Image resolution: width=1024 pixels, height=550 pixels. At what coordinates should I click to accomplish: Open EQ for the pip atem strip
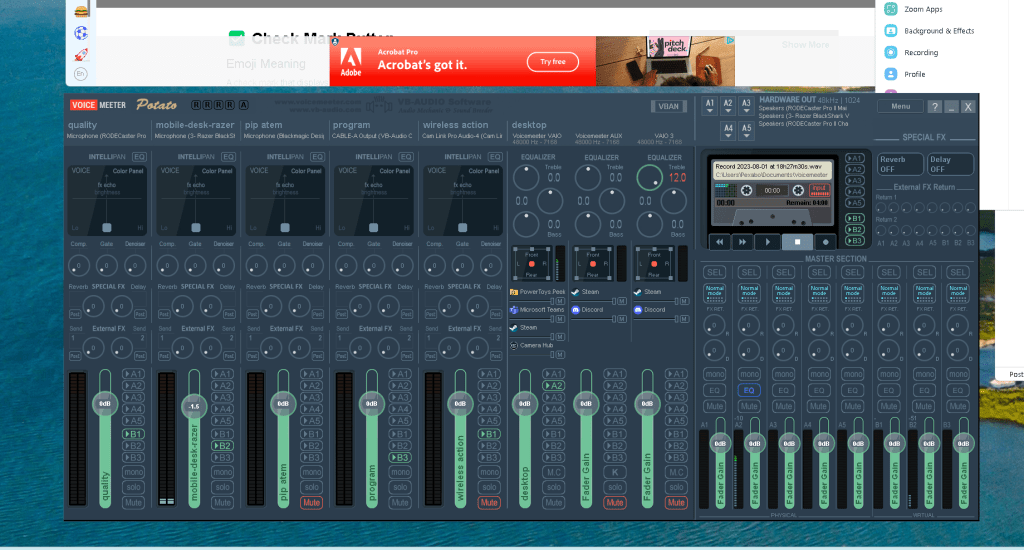pyautogui.click(x=317, y=157)
